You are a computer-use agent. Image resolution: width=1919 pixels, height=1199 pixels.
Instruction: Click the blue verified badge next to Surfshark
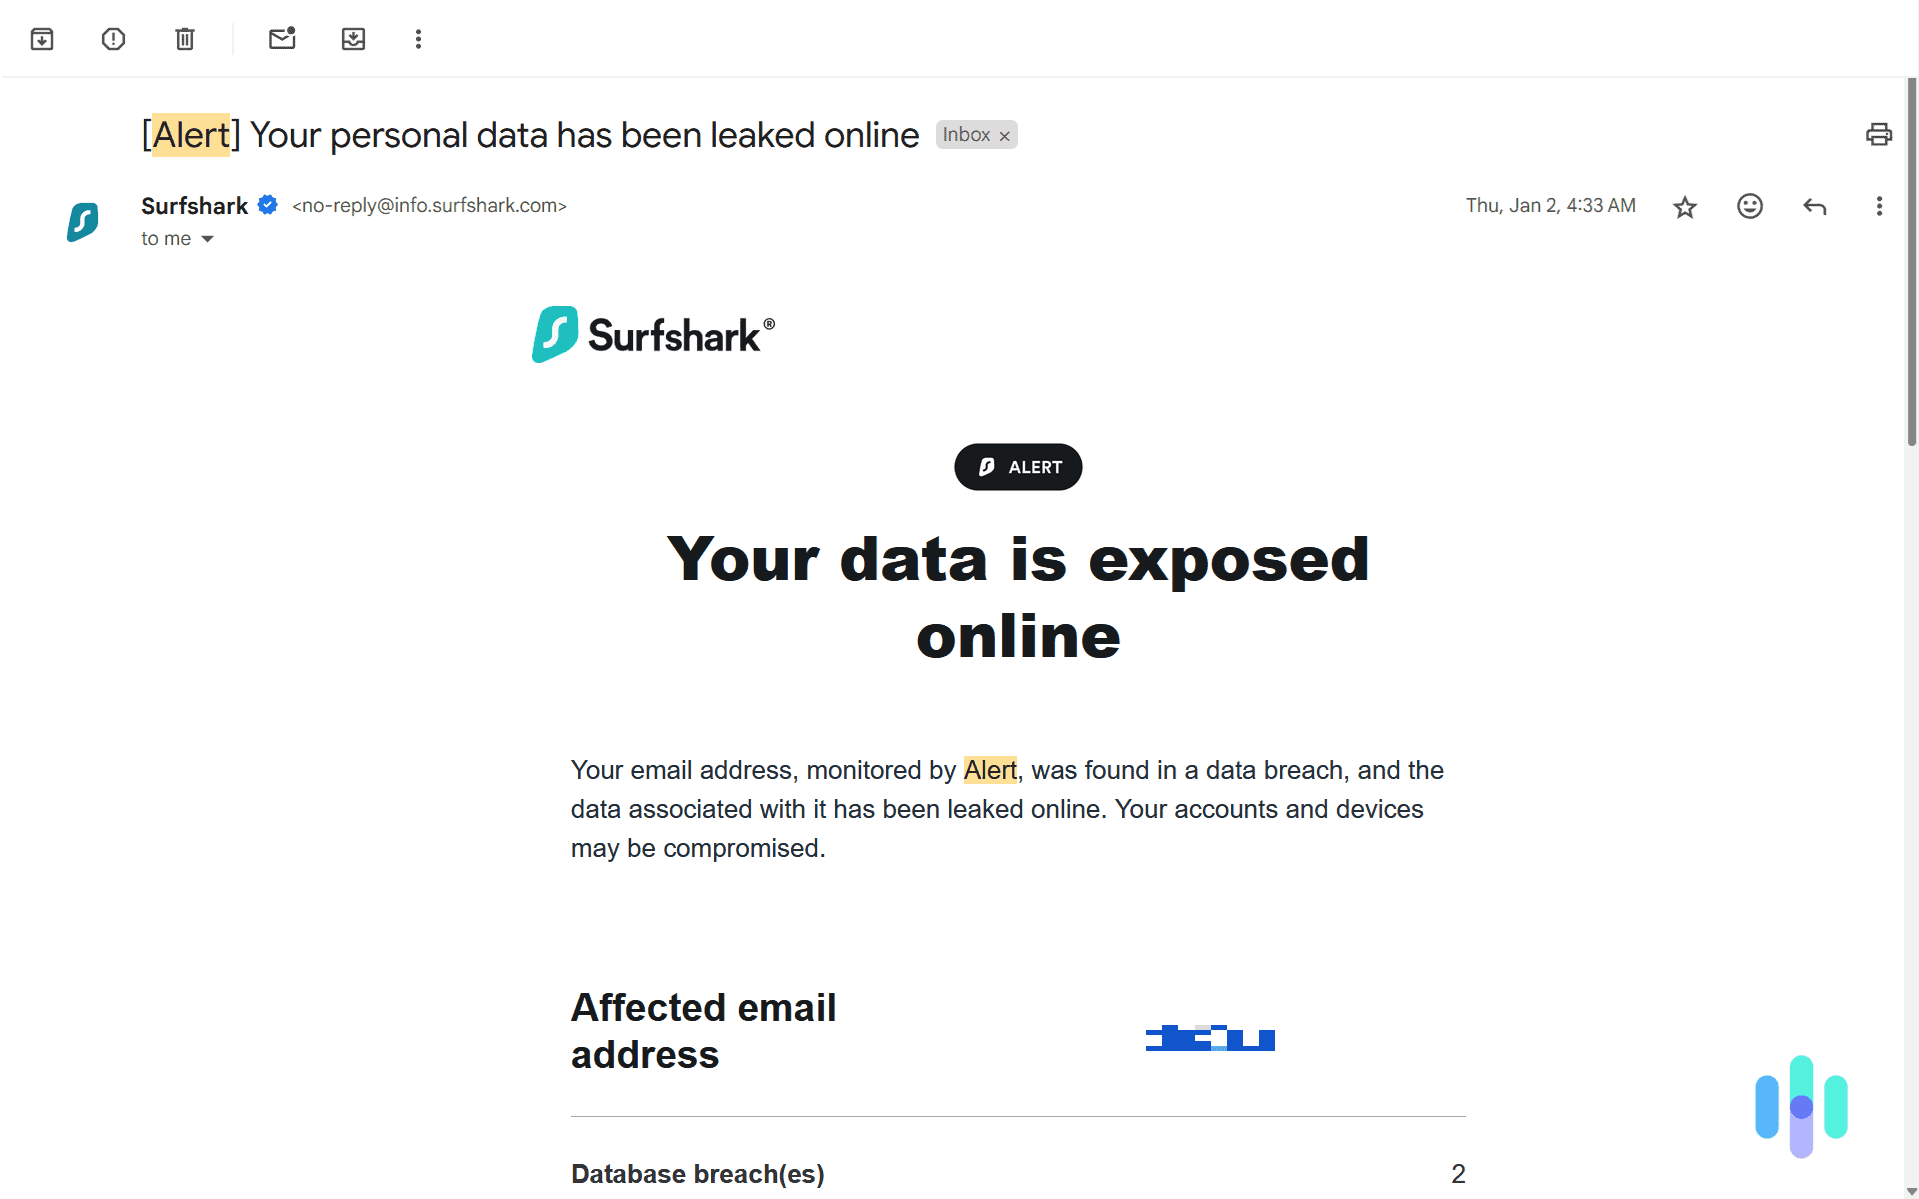(x=267, y=205)
